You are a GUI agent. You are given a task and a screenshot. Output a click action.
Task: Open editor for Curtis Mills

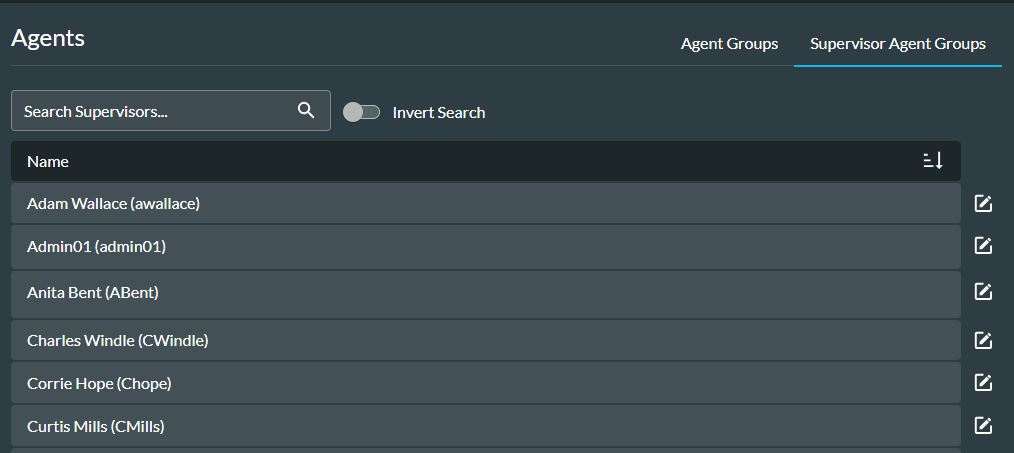[x=983, y=426]
